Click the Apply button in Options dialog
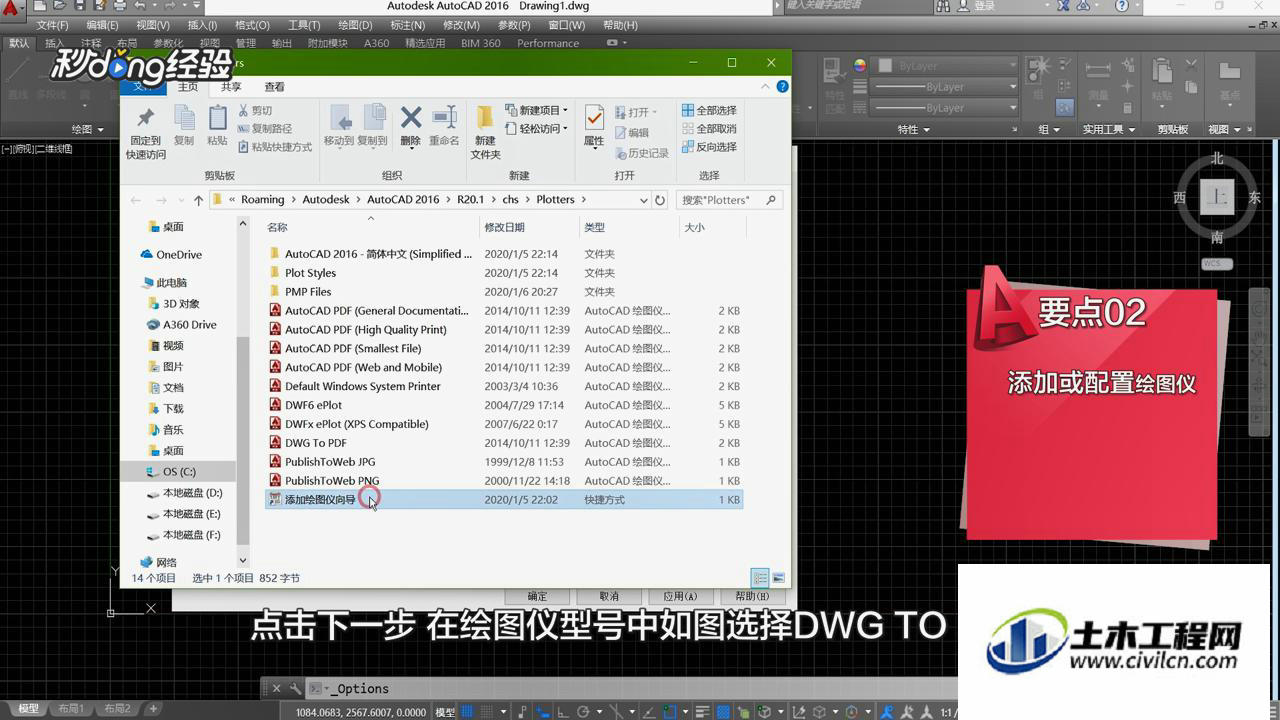Image resolution: width=1280 pixels, height=720 pixels. click(x=680, y=597)
